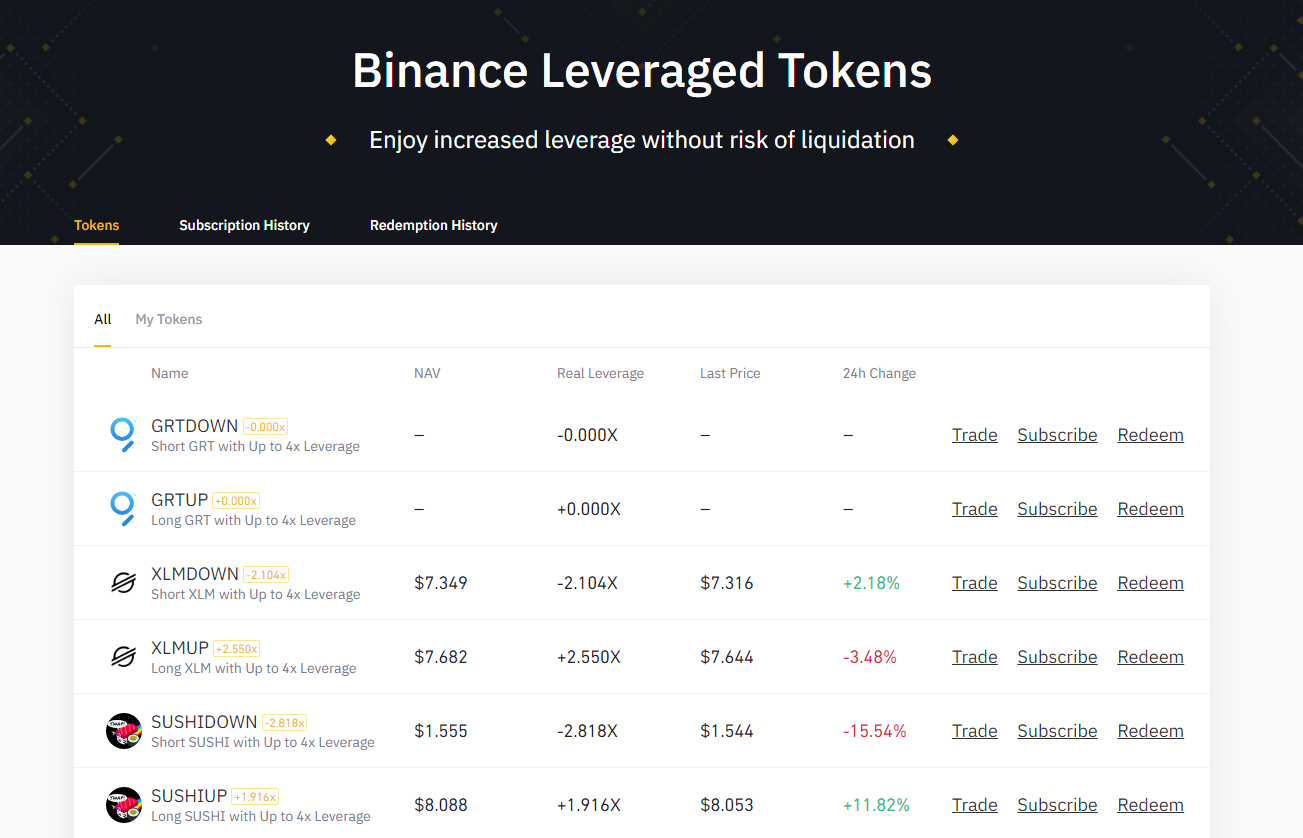This screenshot has width=1303, height=838.
Task: Switch to the Redemption History tab
Action: pos(433,225)
